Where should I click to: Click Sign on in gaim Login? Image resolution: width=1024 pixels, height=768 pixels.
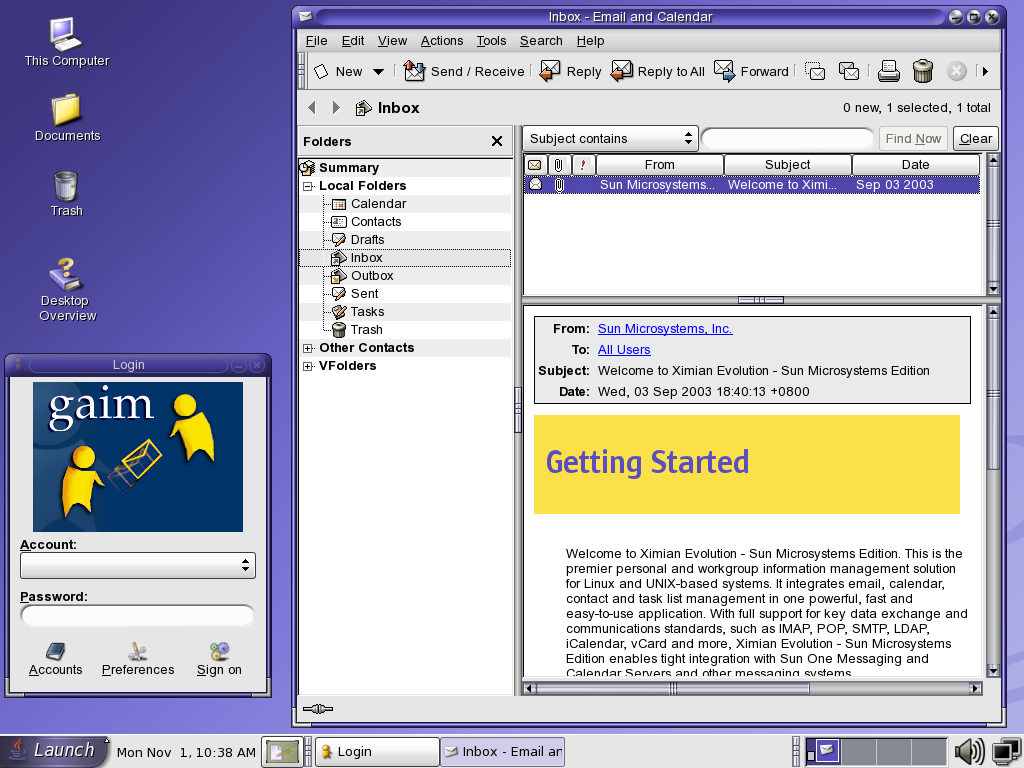[219, 660]
